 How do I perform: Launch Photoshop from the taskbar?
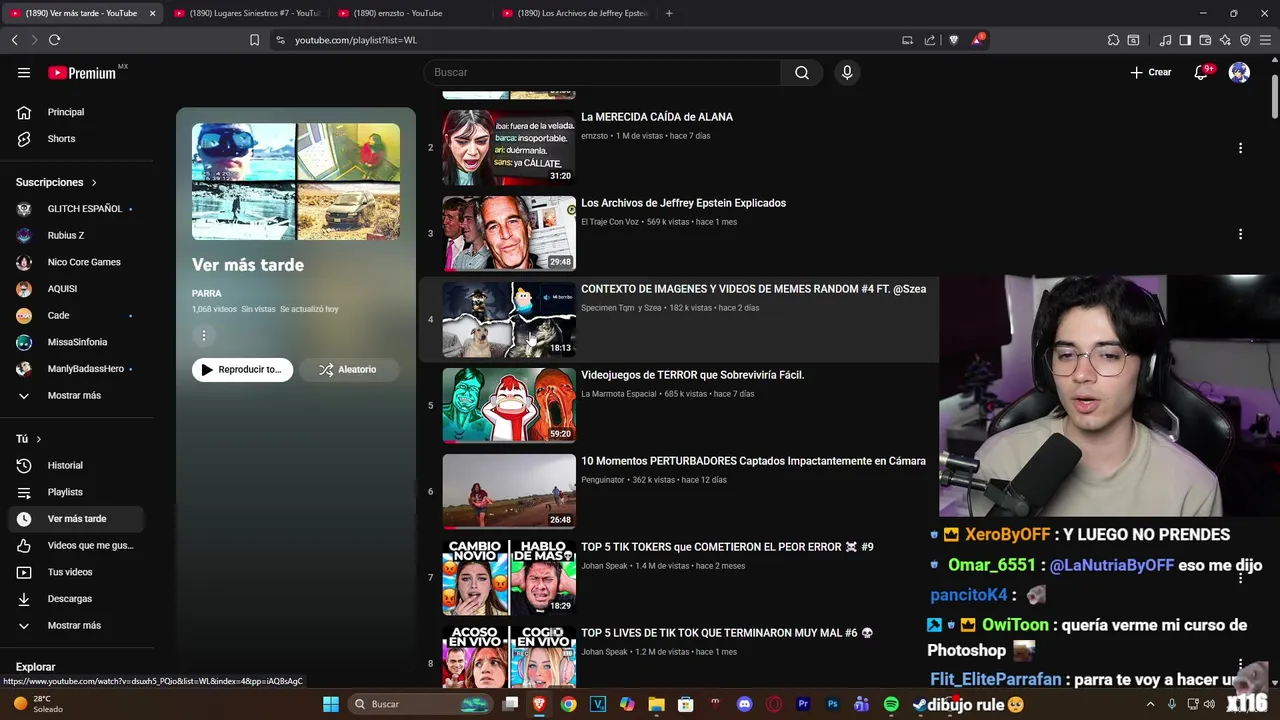(x=832, y=704)
